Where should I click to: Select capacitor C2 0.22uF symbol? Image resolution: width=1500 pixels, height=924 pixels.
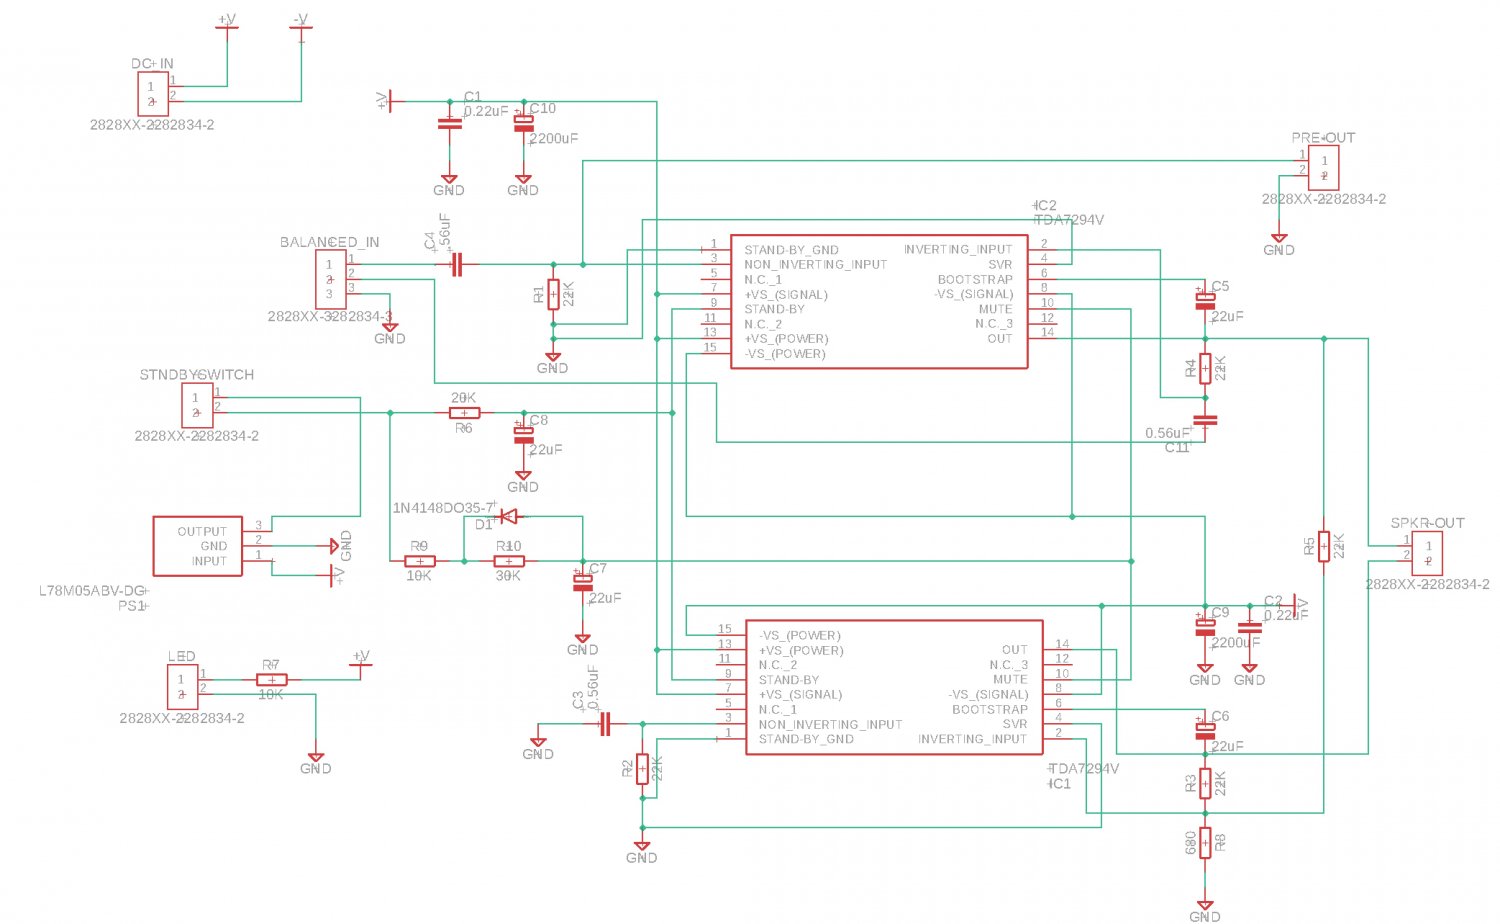point(1249,627)
